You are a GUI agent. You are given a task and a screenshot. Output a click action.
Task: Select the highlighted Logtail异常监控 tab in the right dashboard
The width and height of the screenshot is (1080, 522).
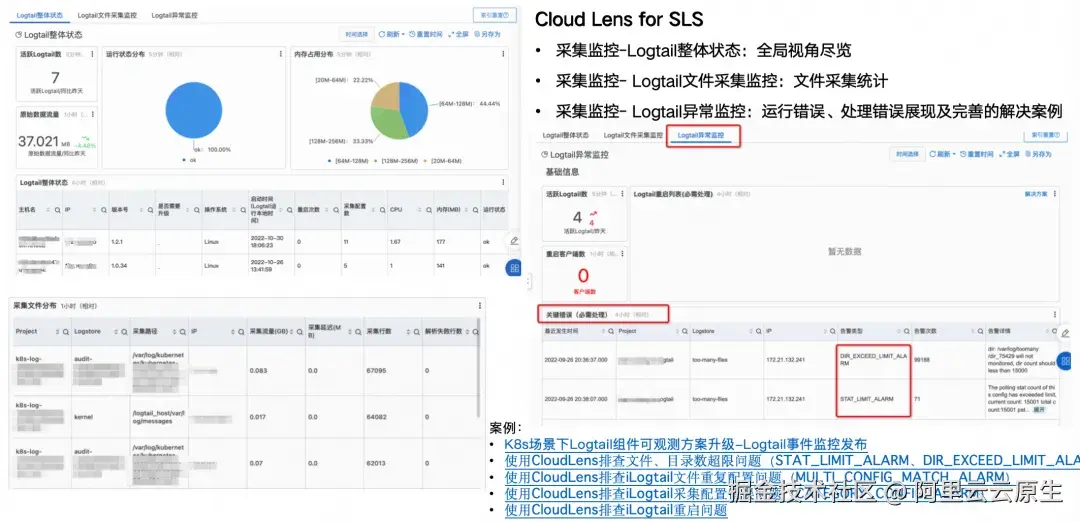[701, 136]
